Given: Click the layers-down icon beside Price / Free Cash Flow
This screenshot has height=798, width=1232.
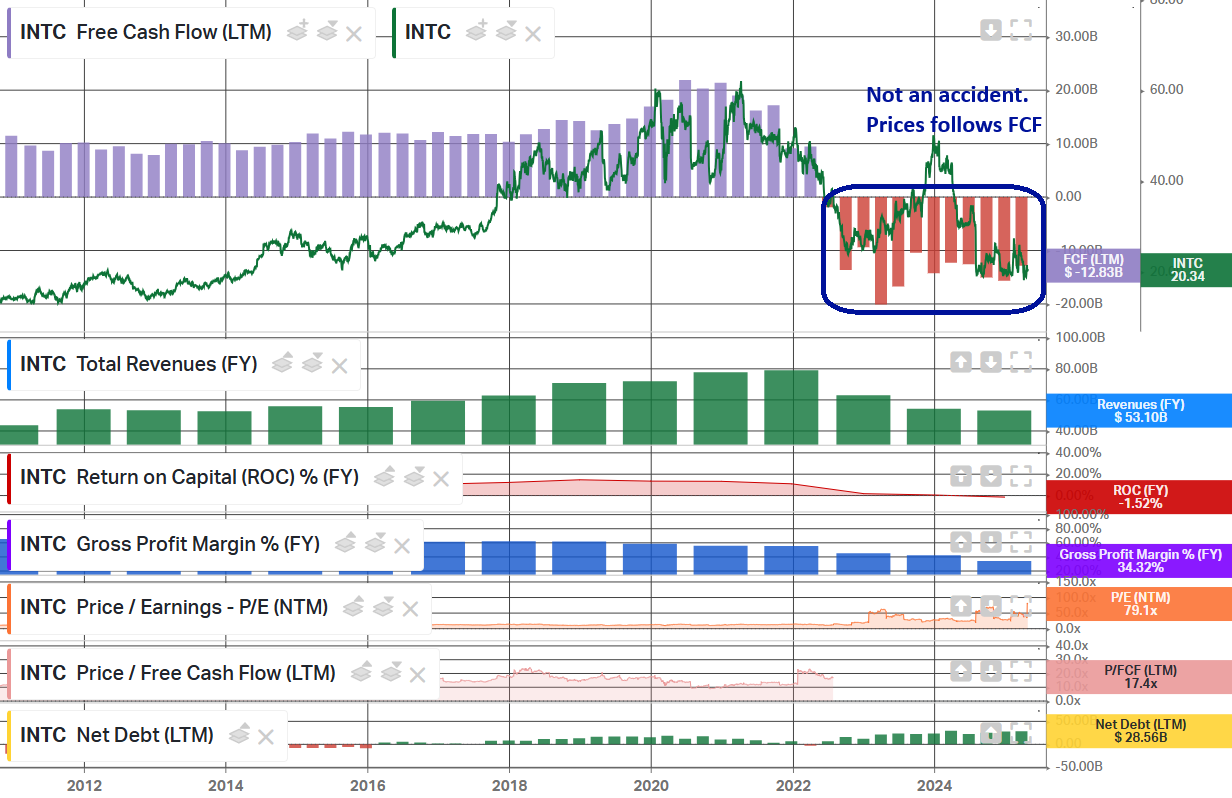Looking at the screenshot, I should [390, 672].
